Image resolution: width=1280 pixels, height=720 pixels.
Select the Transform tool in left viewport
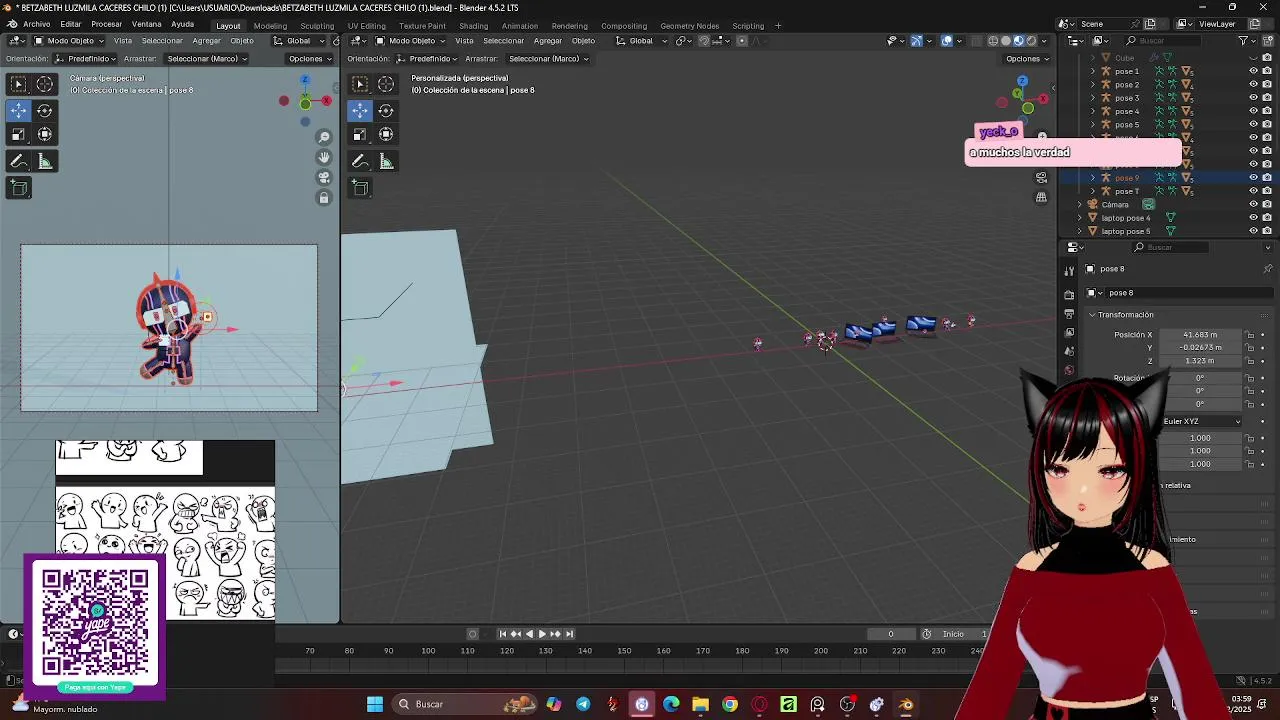[45, 134]
